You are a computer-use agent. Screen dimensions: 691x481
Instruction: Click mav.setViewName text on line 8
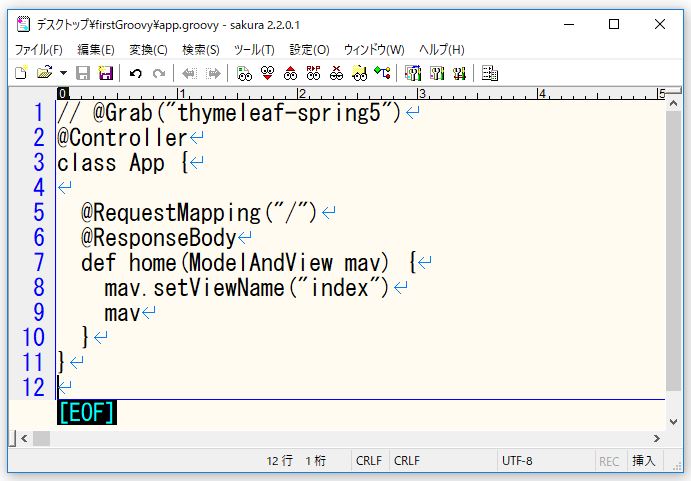[x=194, y=288]
